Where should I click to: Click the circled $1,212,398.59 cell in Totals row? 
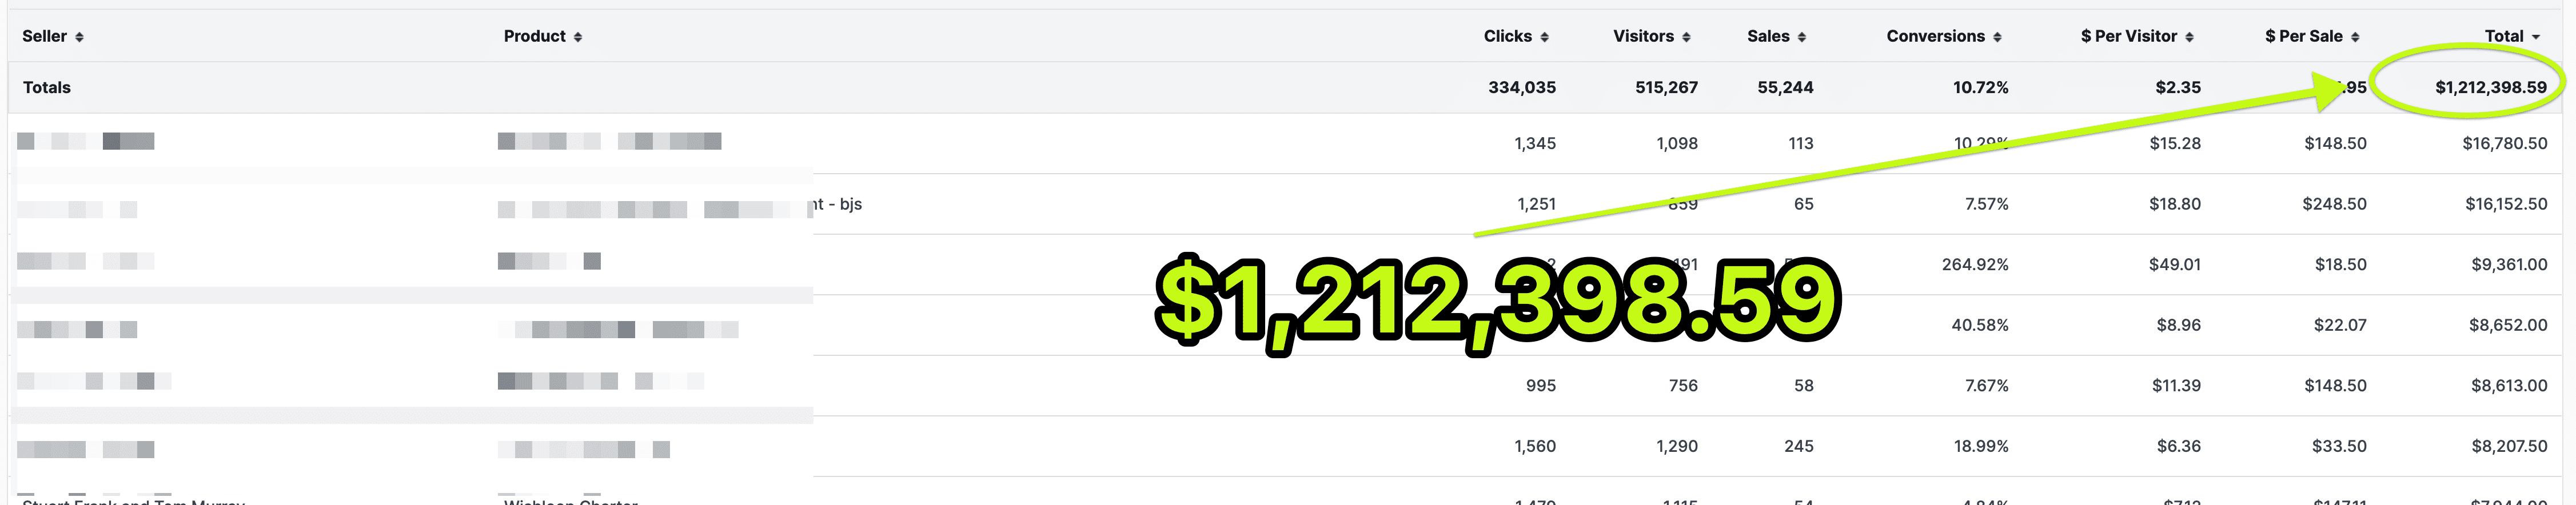point(2490,87)
